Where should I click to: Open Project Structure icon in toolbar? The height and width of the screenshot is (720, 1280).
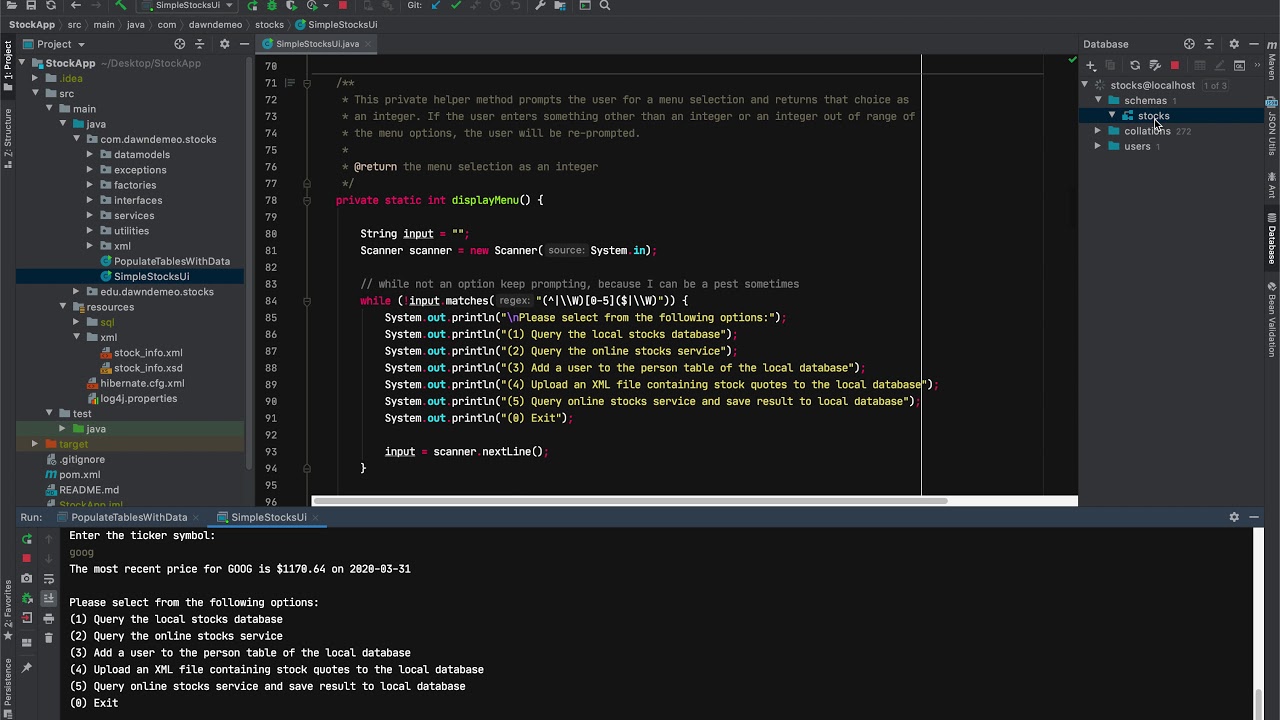[560, 5]
